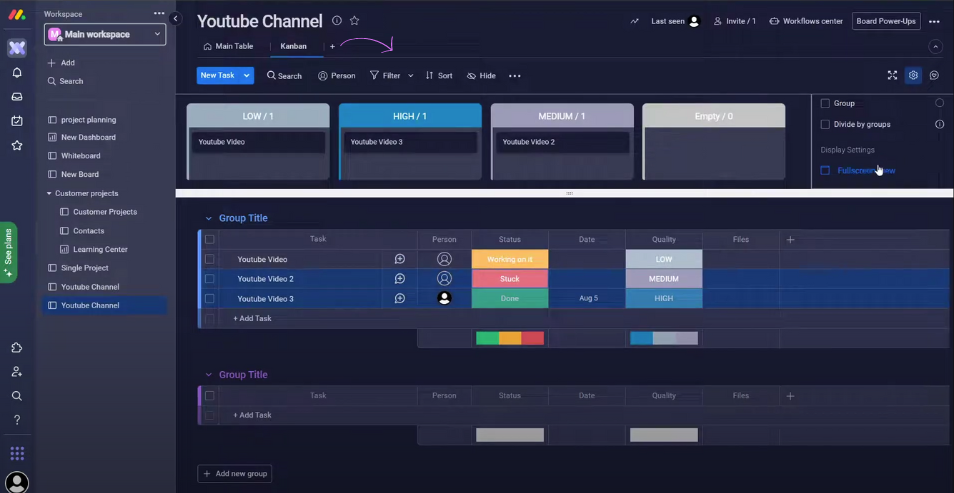The image size is (954, 493).
Task: Select the Group radio circle in settings panel
Action: [x=939, y=103]
